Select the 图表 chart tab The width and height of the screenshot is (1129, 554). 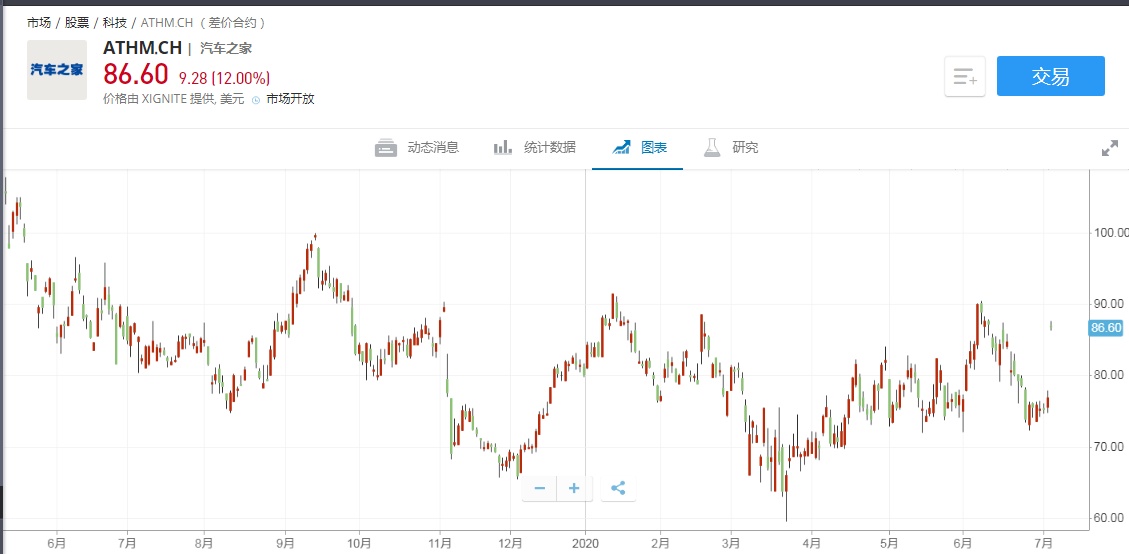[639, 148]
